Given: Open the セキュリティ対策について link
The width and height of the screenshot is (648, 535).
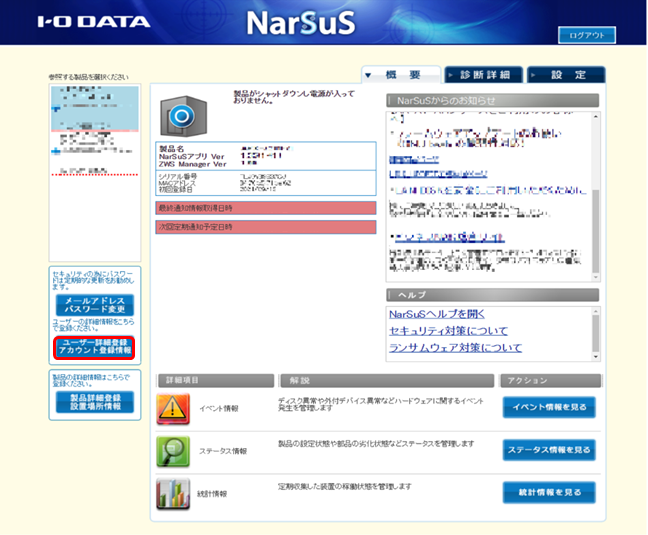Looking at the screenshot, I should coord(448,331).
